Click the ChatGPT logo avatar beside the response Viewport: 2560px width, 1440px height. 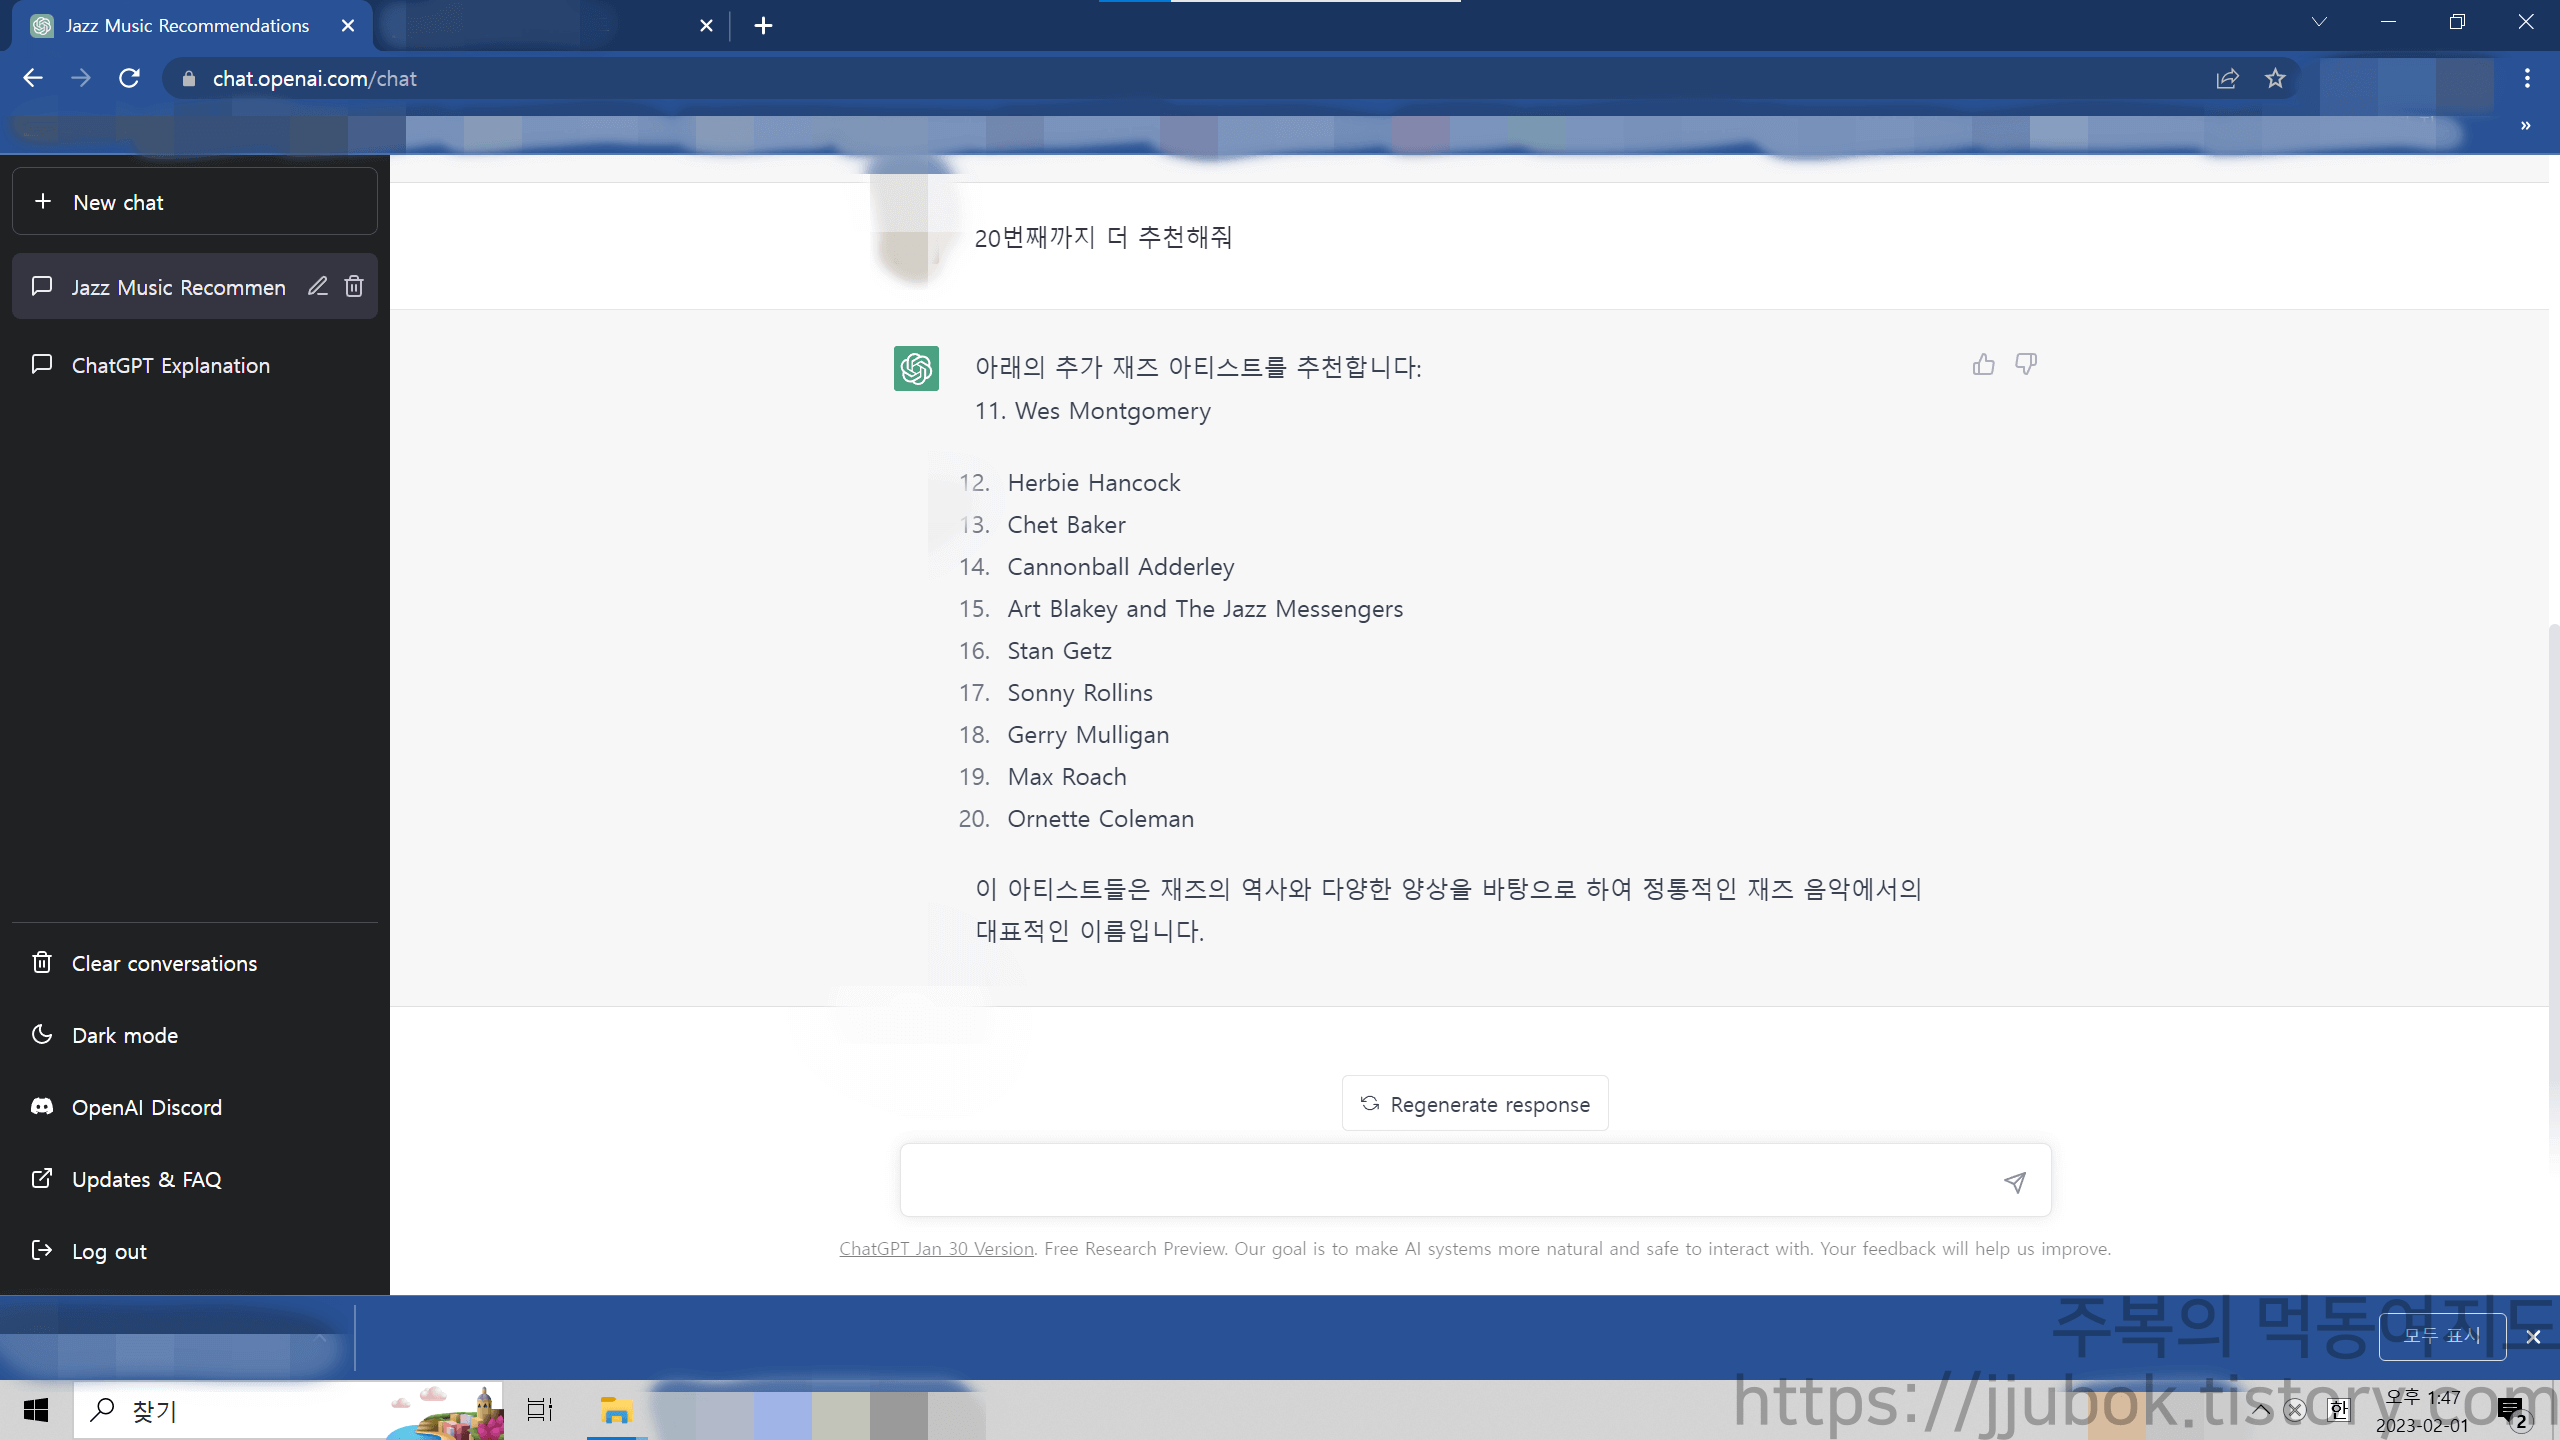(x=914, y=368)
